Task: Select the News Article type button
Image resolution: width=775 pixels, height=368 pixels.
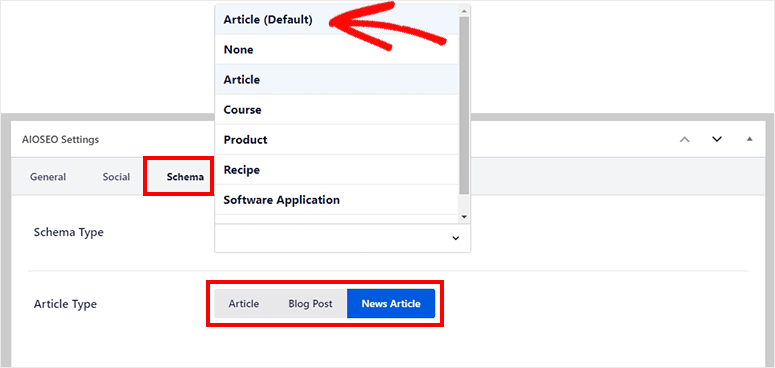Action: click(x=391, y=304)
